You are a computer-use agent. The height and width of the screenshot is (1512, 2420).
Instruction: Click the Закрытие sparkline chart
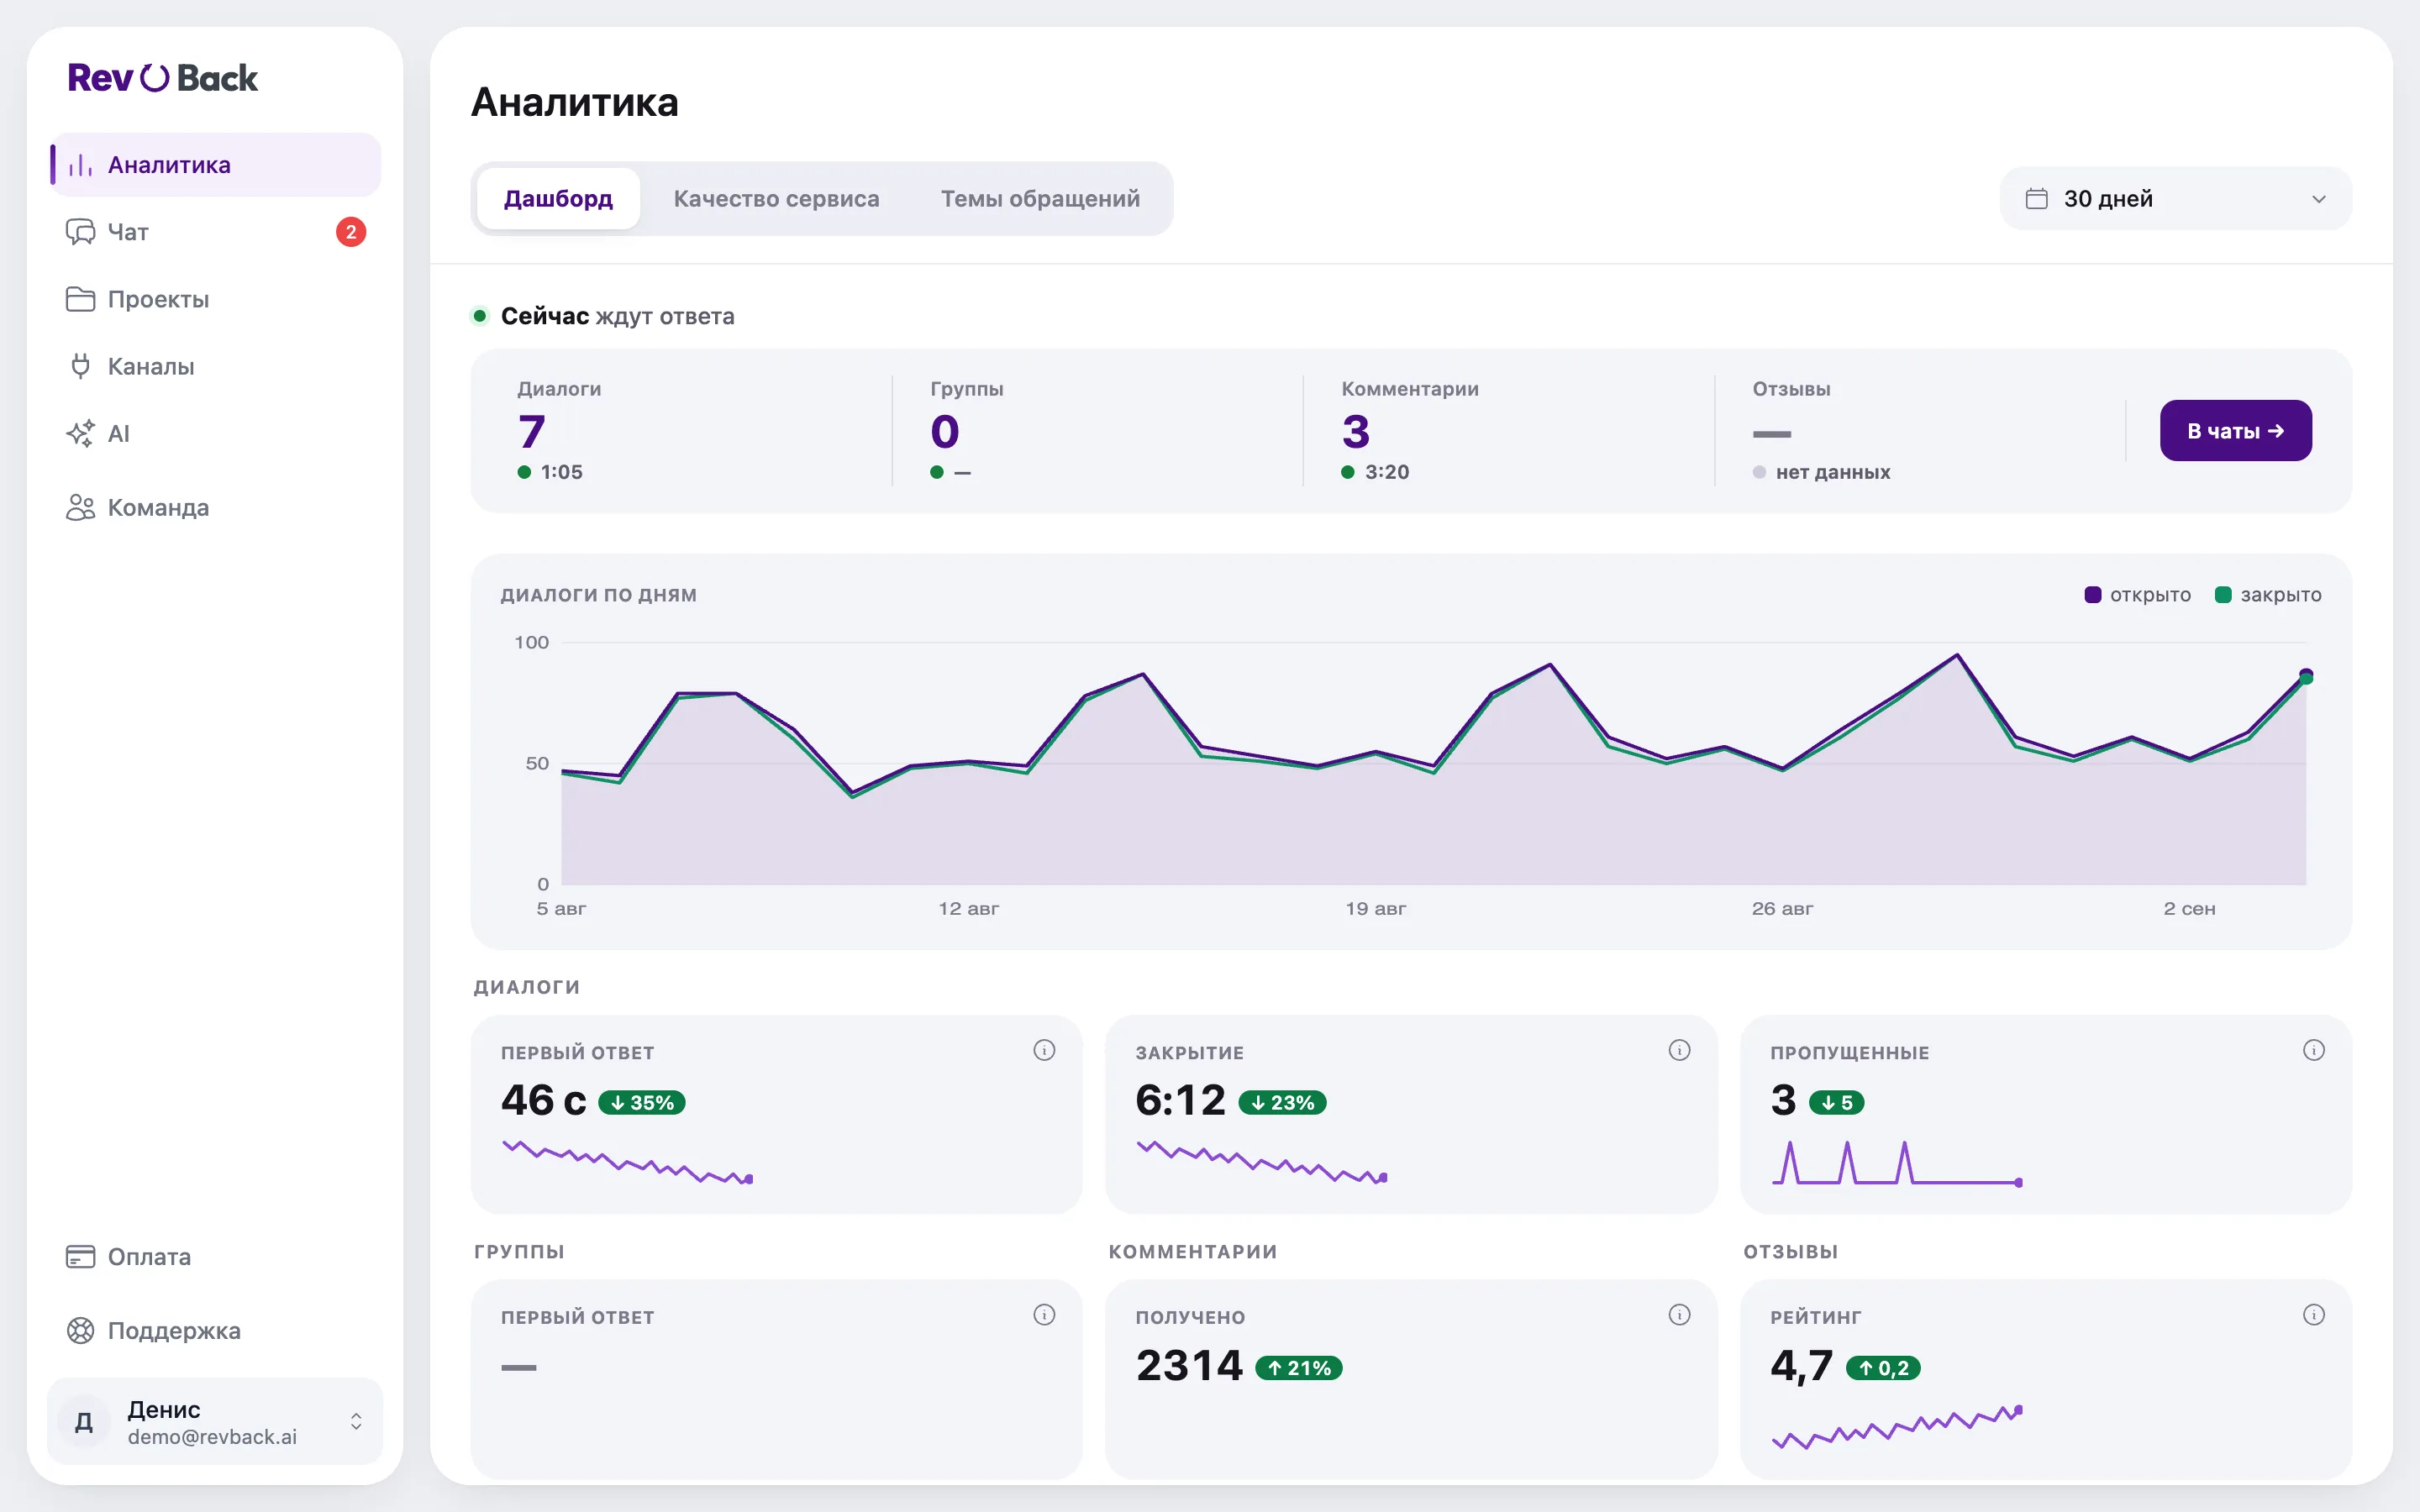1262,1162
